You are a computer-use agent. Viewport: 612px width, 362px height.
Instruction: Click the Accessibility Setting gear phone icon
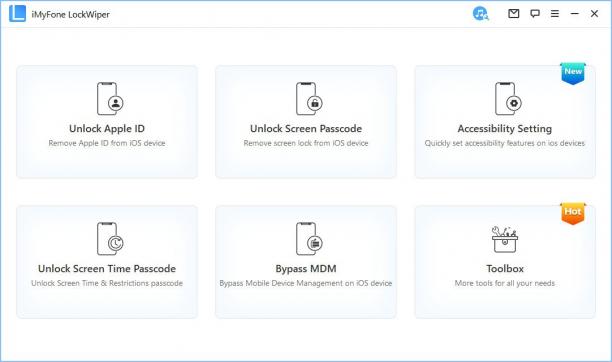[x=508, y=99]
